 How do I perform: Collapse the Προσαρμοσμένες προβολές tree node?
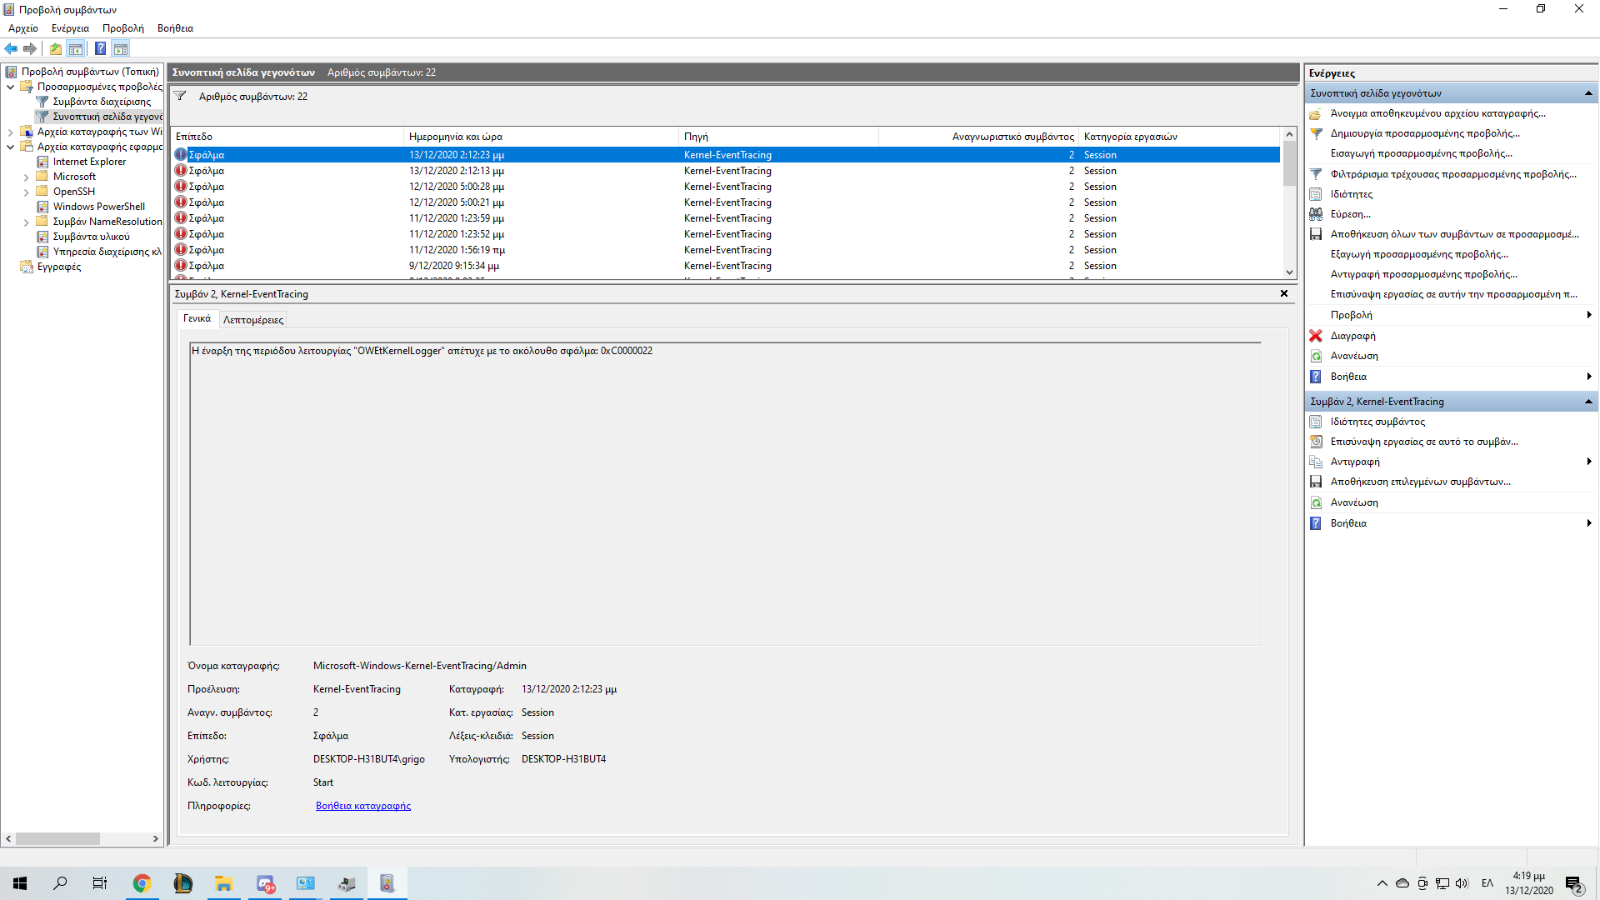pyautogui.click(x=11, y=87)
